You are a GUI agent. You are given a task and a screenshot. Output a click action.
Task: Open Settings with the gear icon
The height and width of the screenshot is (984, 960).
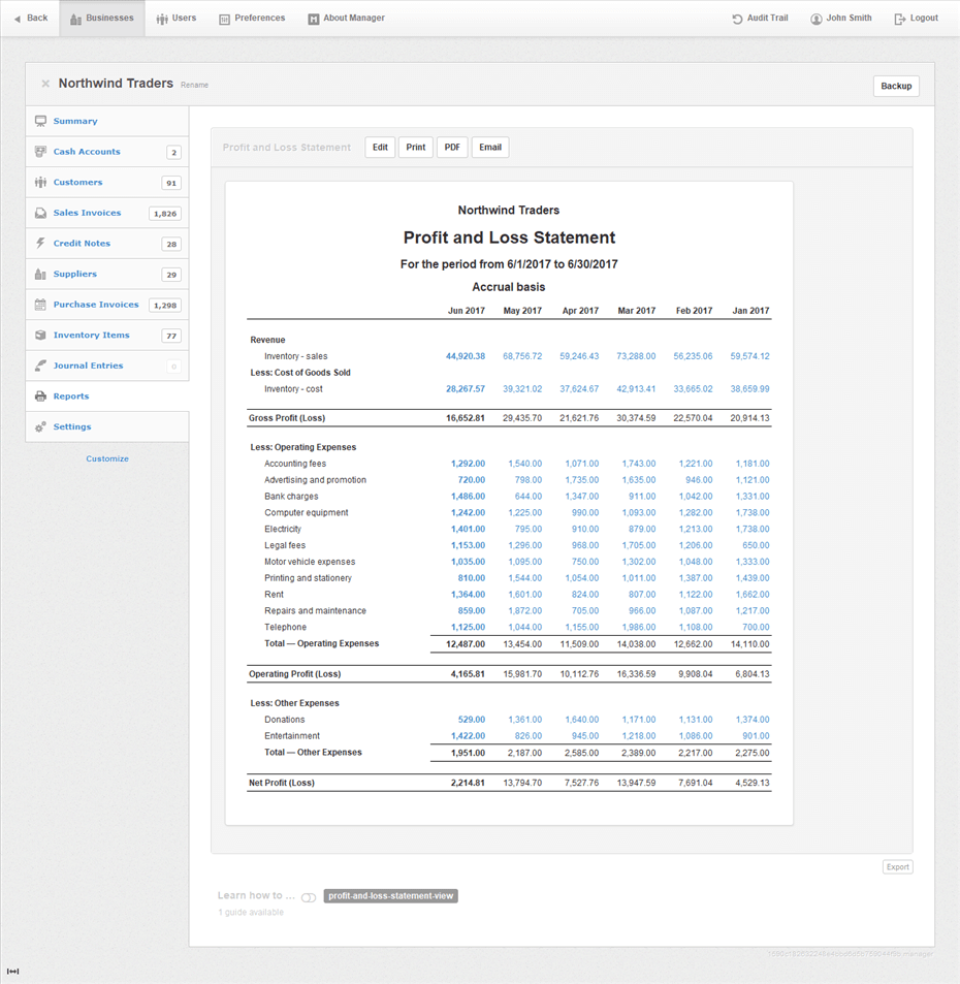coord(39,426)
